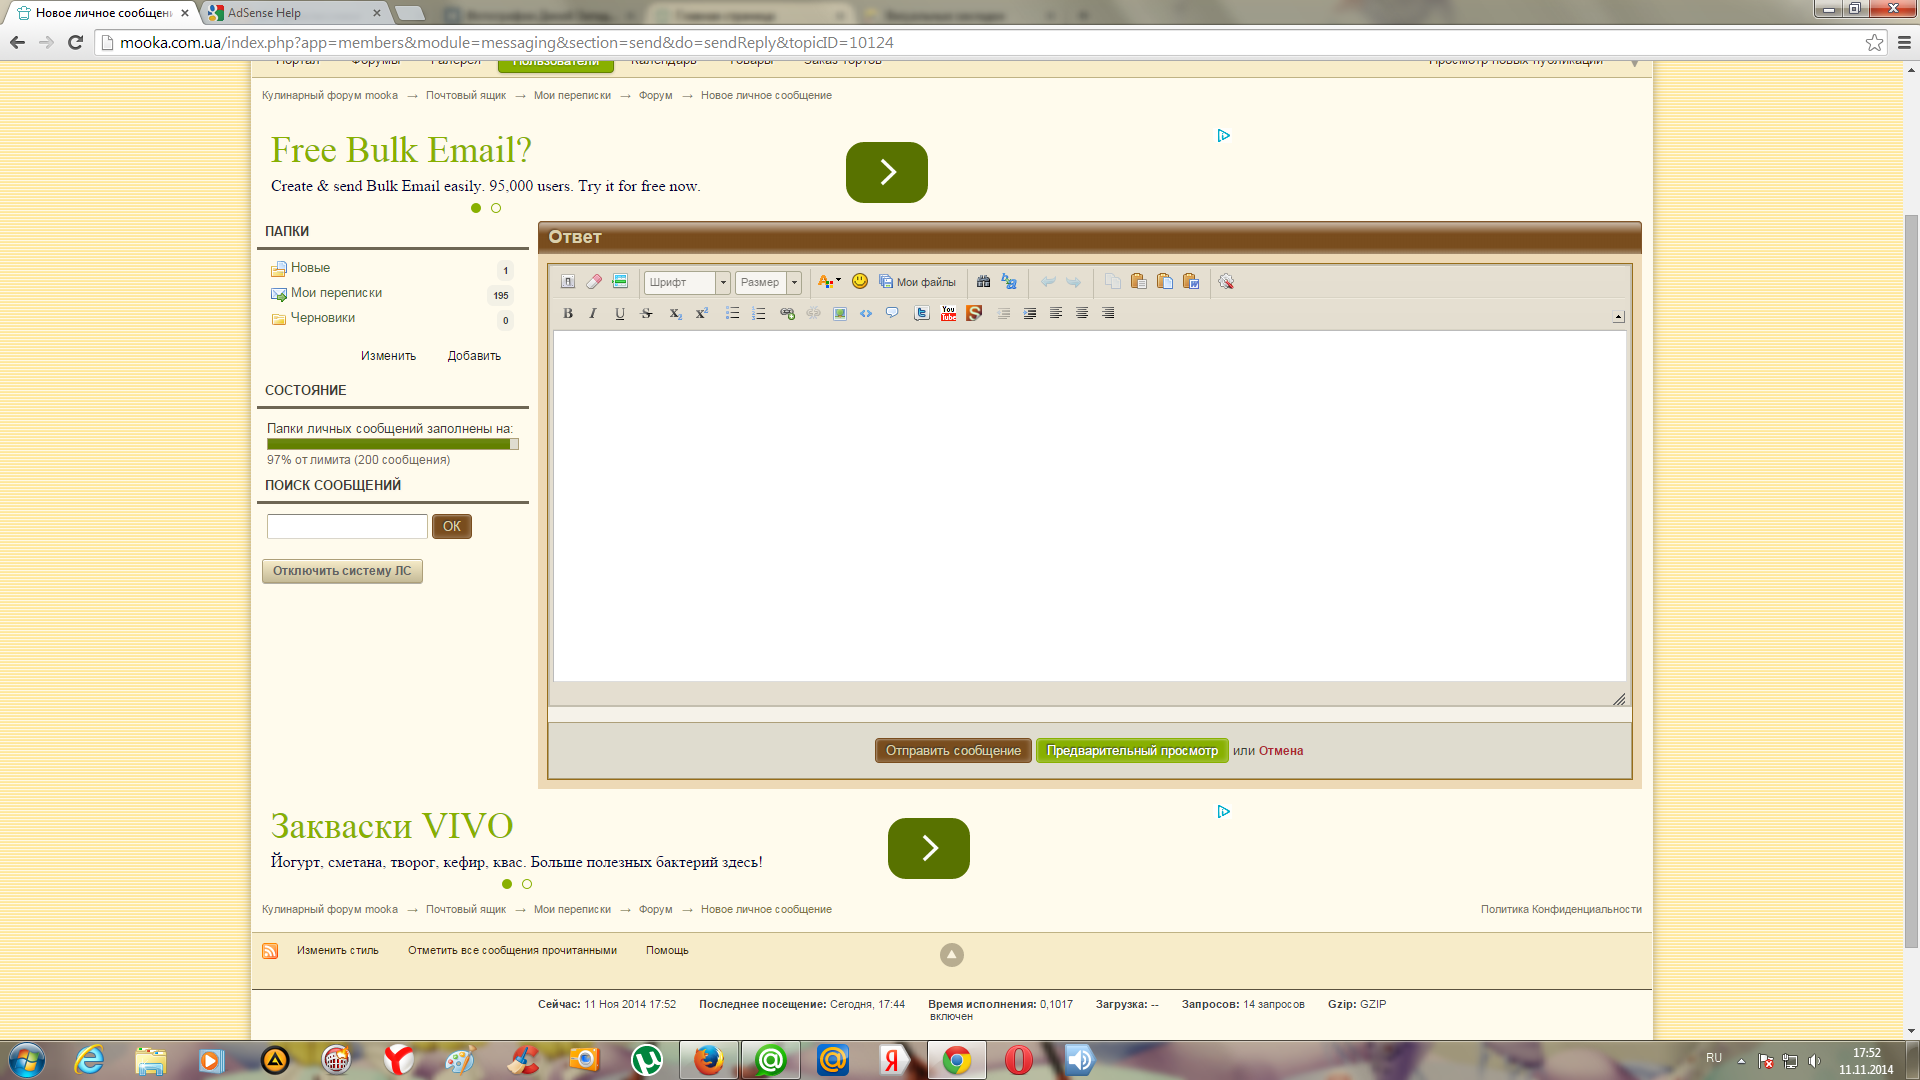Insert a bulleted list
This screenshot has height=1080, width=1920.
coord(732,313)
